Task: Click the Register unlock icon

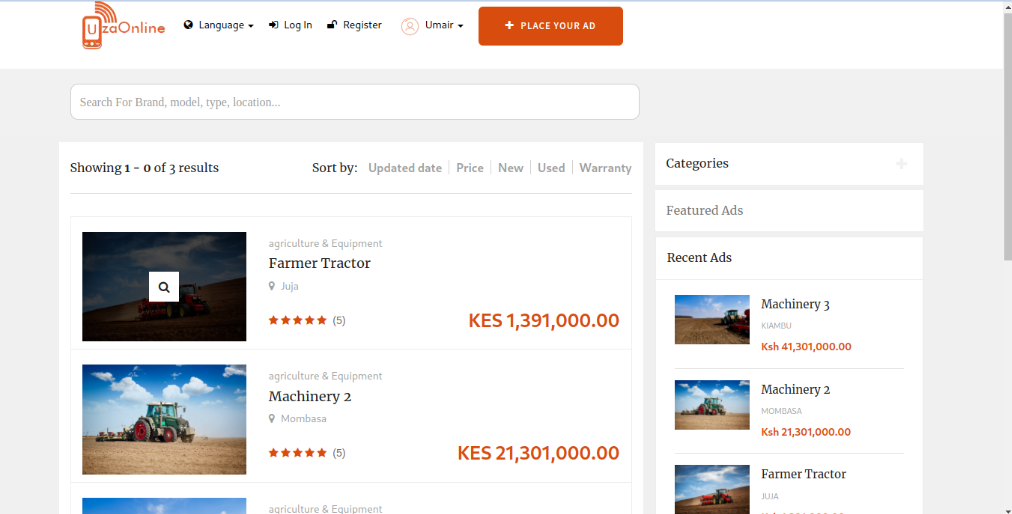Action: tap(332, 25)
